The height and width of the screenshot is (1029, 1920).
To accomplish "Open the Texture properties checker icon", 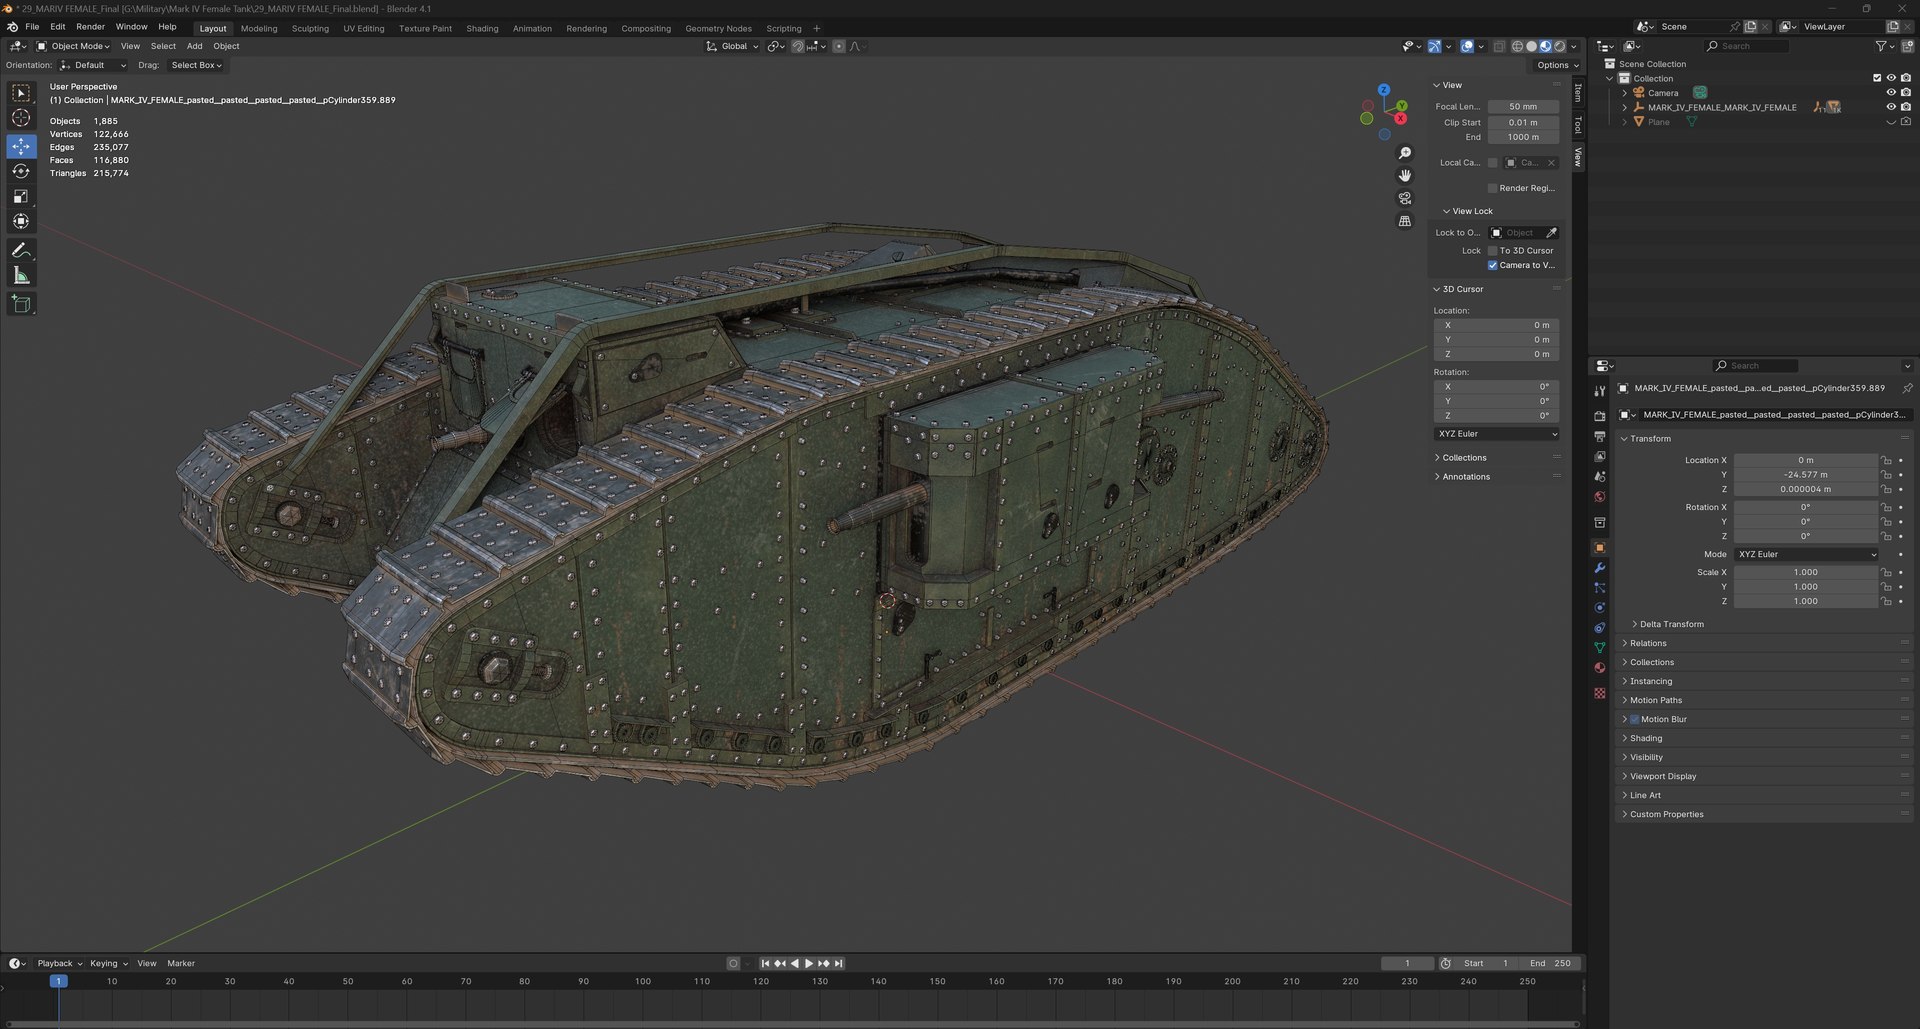I will coord(1599,692).
